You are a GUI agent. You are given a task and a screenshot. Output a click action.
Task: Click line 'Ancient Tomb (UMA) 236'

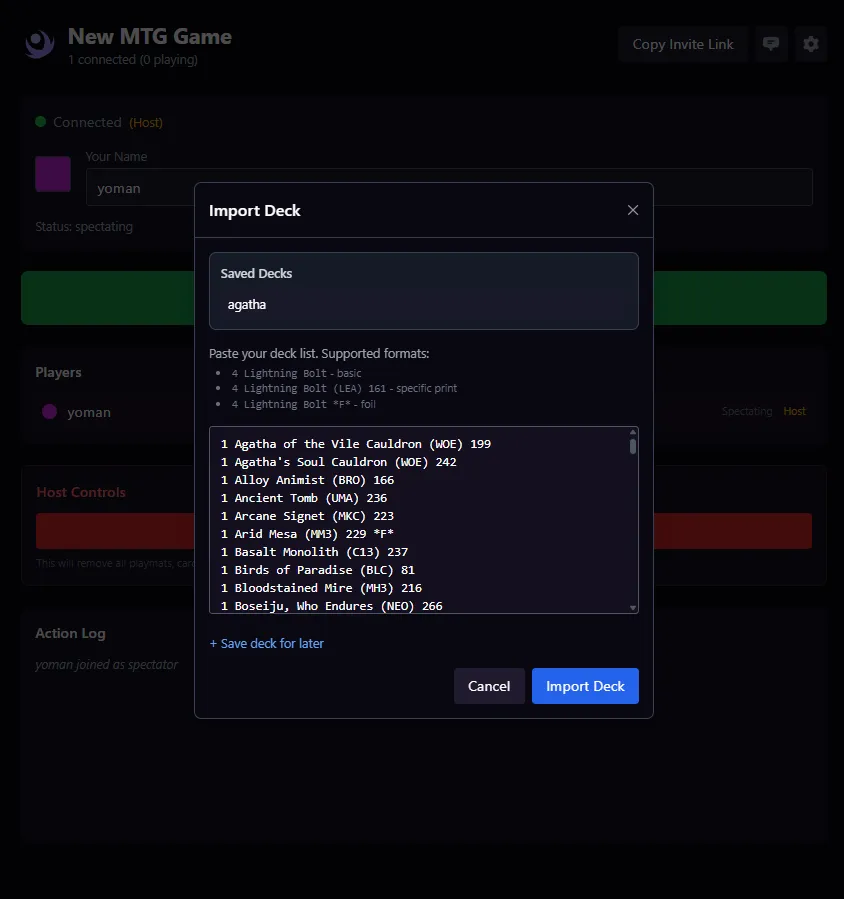point(304,498)
